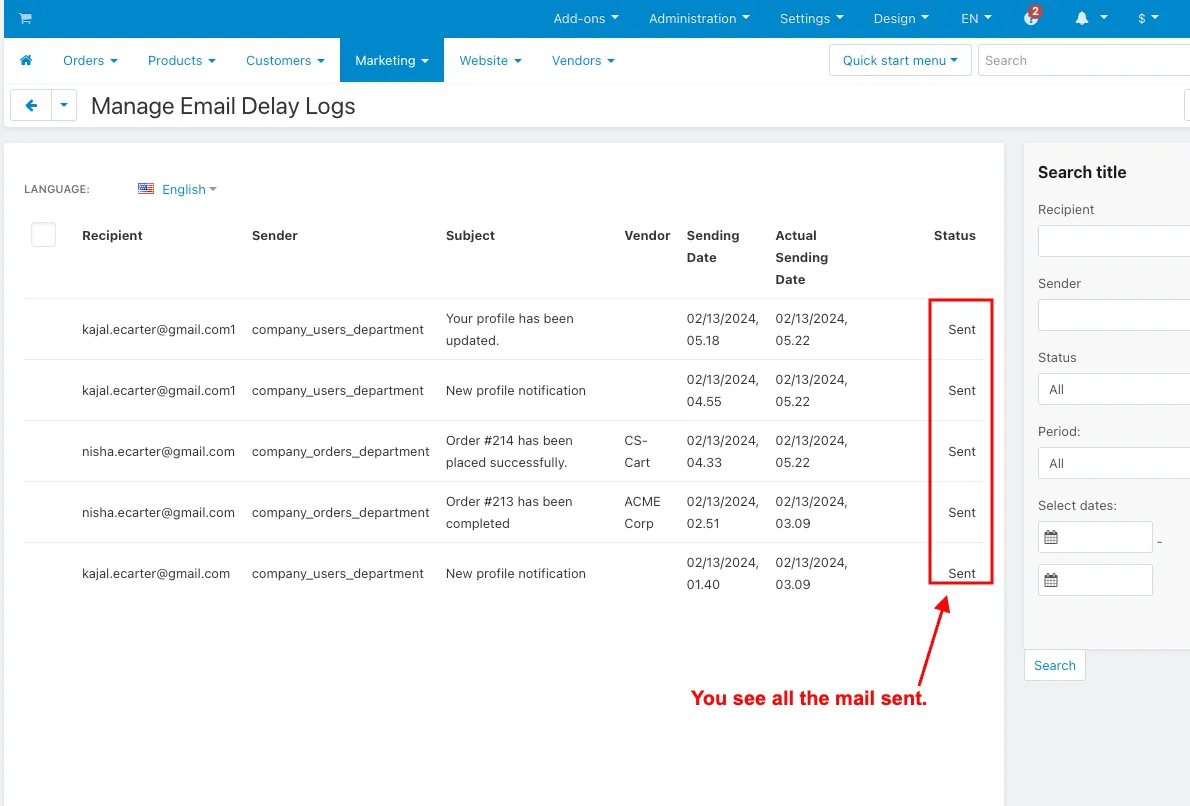Expand the English language dropdown
Screen dimensions: 1190x806
tap(189, 189)
